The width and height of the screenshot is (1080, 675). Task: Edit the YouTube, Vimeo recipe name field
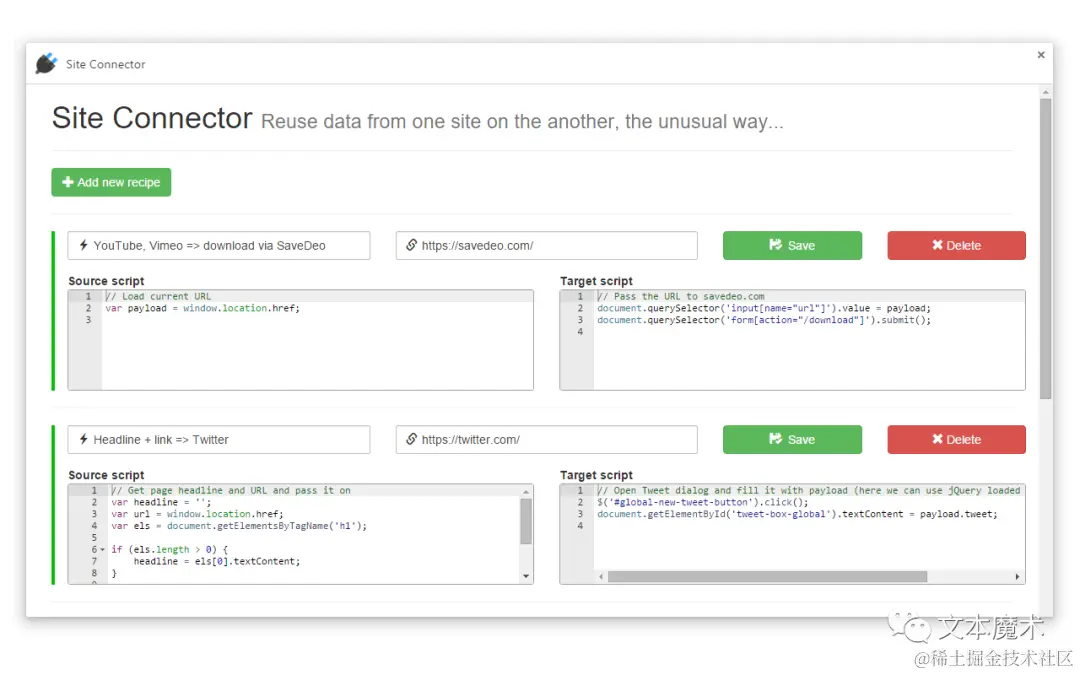click(218, 245)
